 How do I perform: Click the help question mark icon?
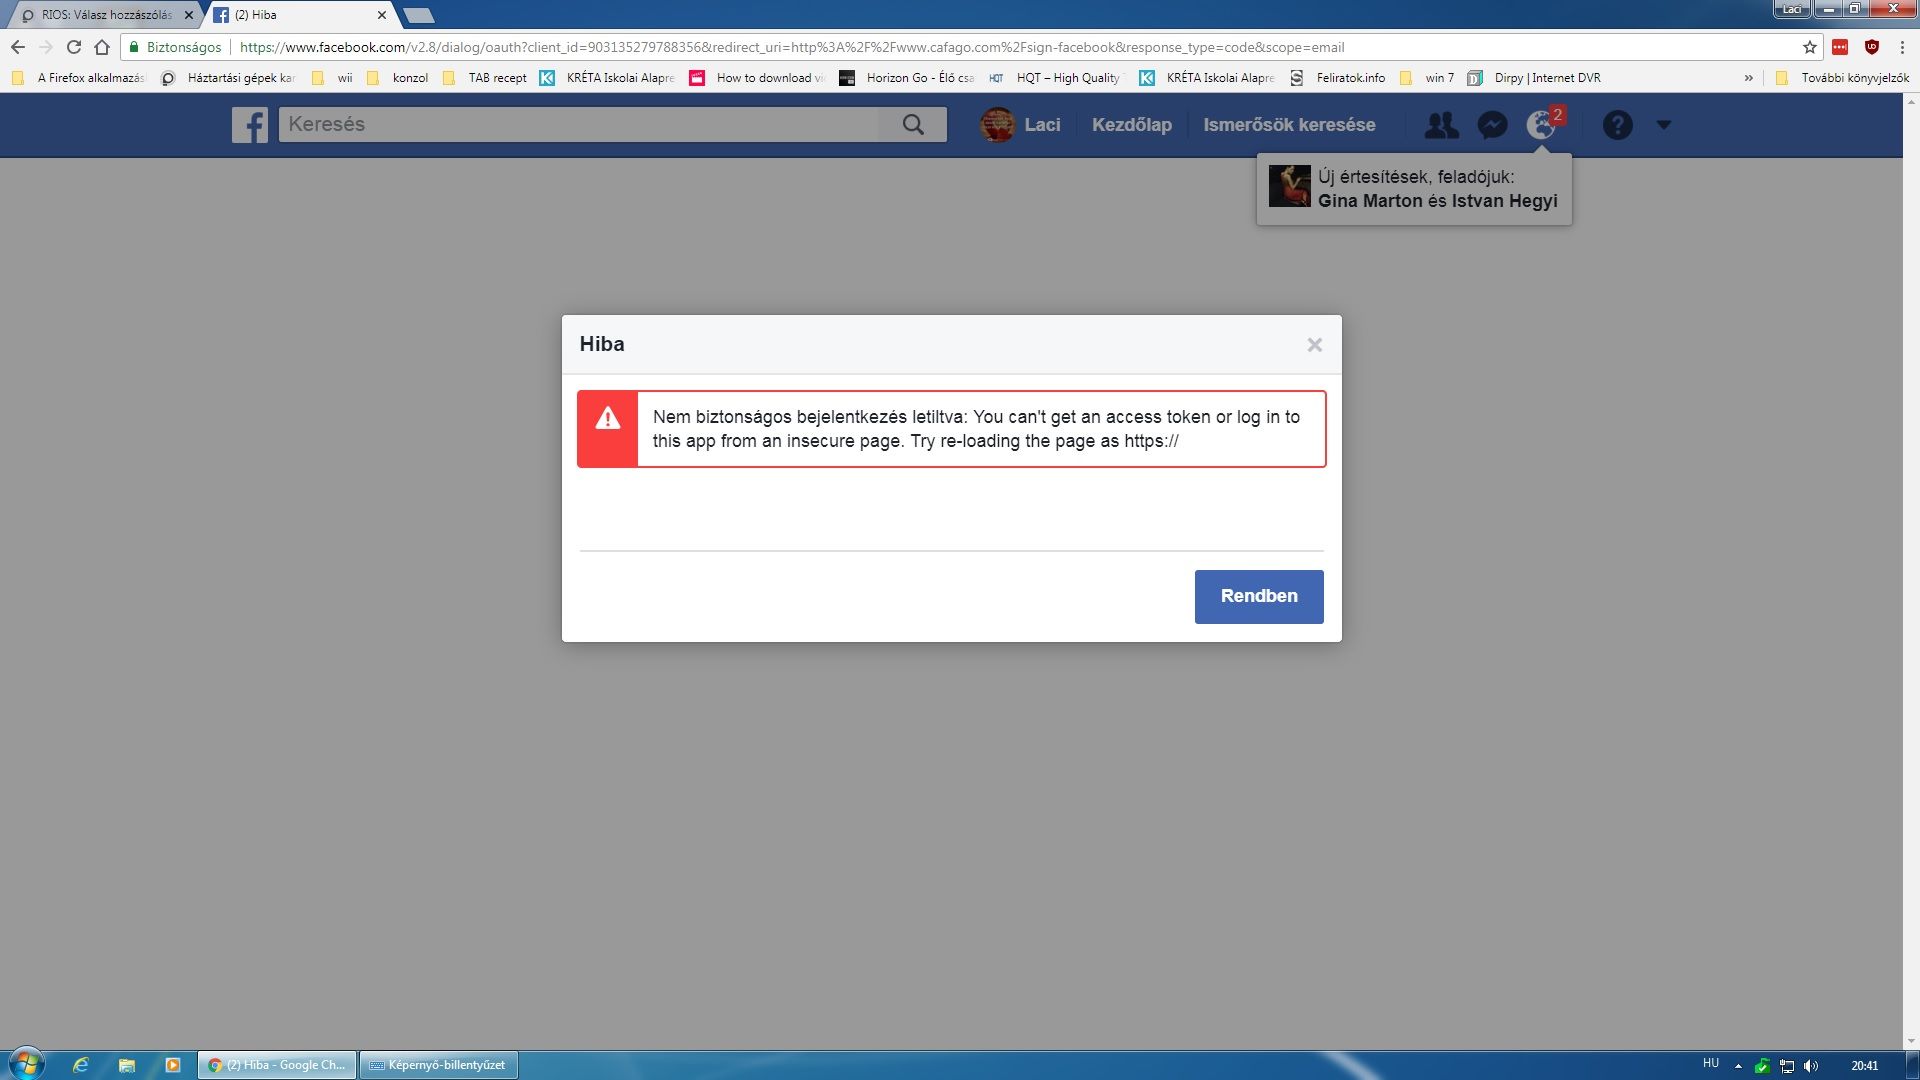(x=1617, y=125)
